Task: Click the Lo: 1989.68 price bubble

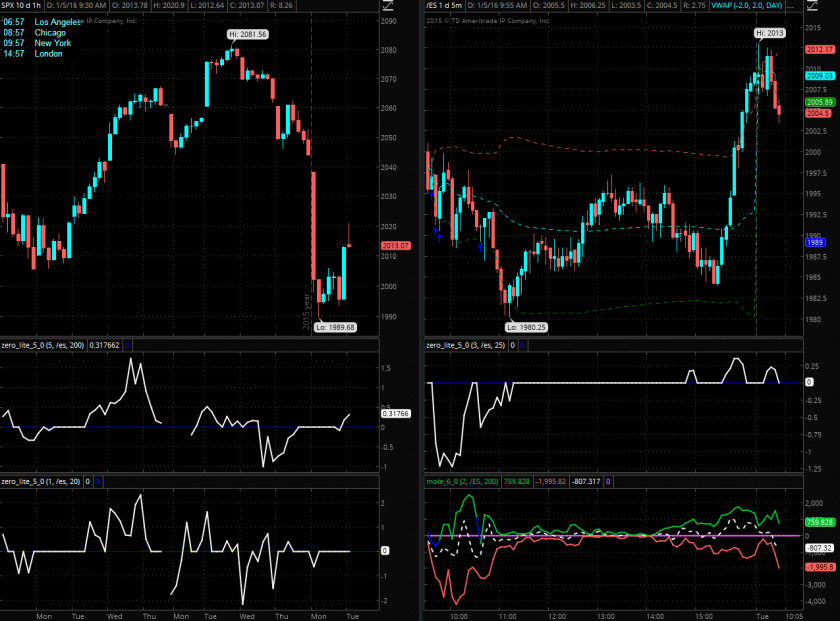Action: pyautogui.click(x=333, y=327)
